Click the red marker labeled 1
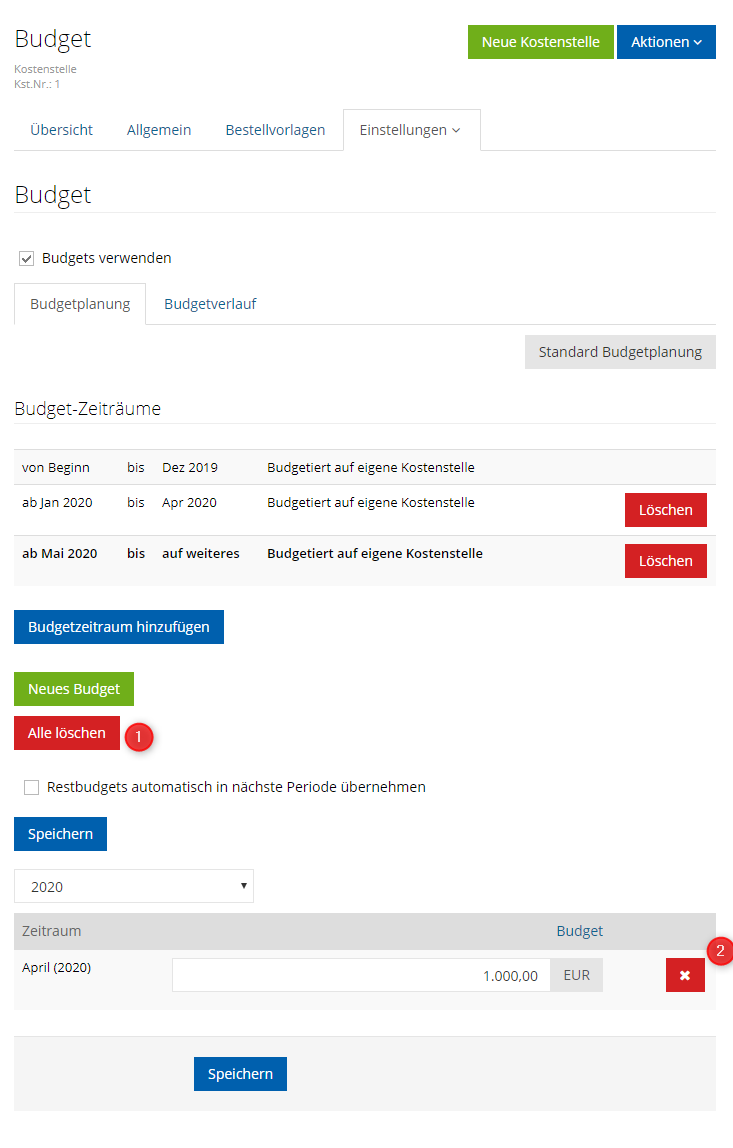The height and width of the screenshot is (1148, 733). click(x=138, y=735)
